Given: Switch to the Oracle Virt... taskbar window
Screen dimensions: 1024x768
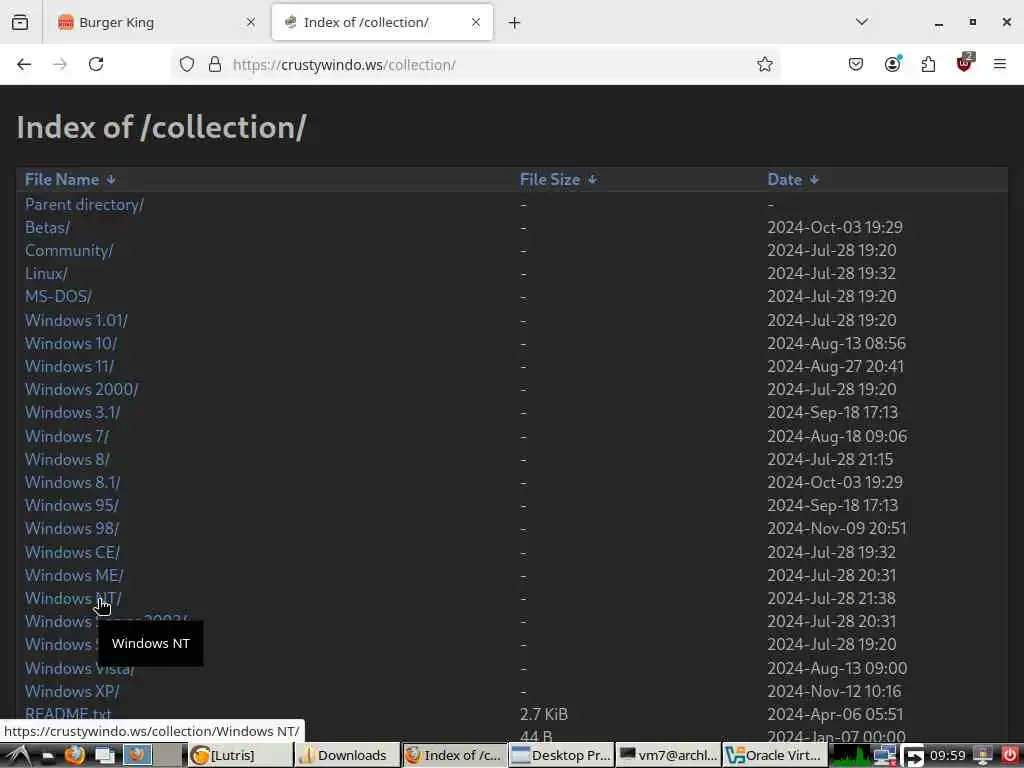Looking at the screenshot, I should [775, 756].
